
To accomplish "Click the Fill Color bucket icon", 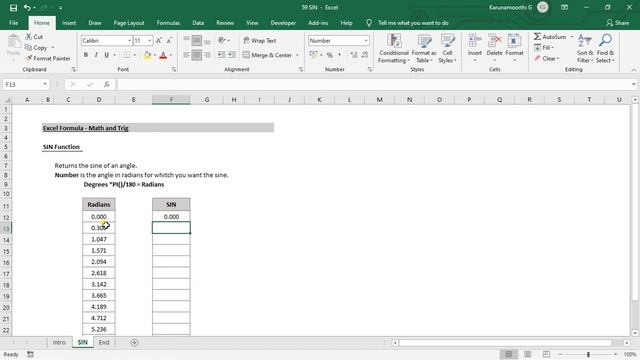I will click(x=147, y=55).
